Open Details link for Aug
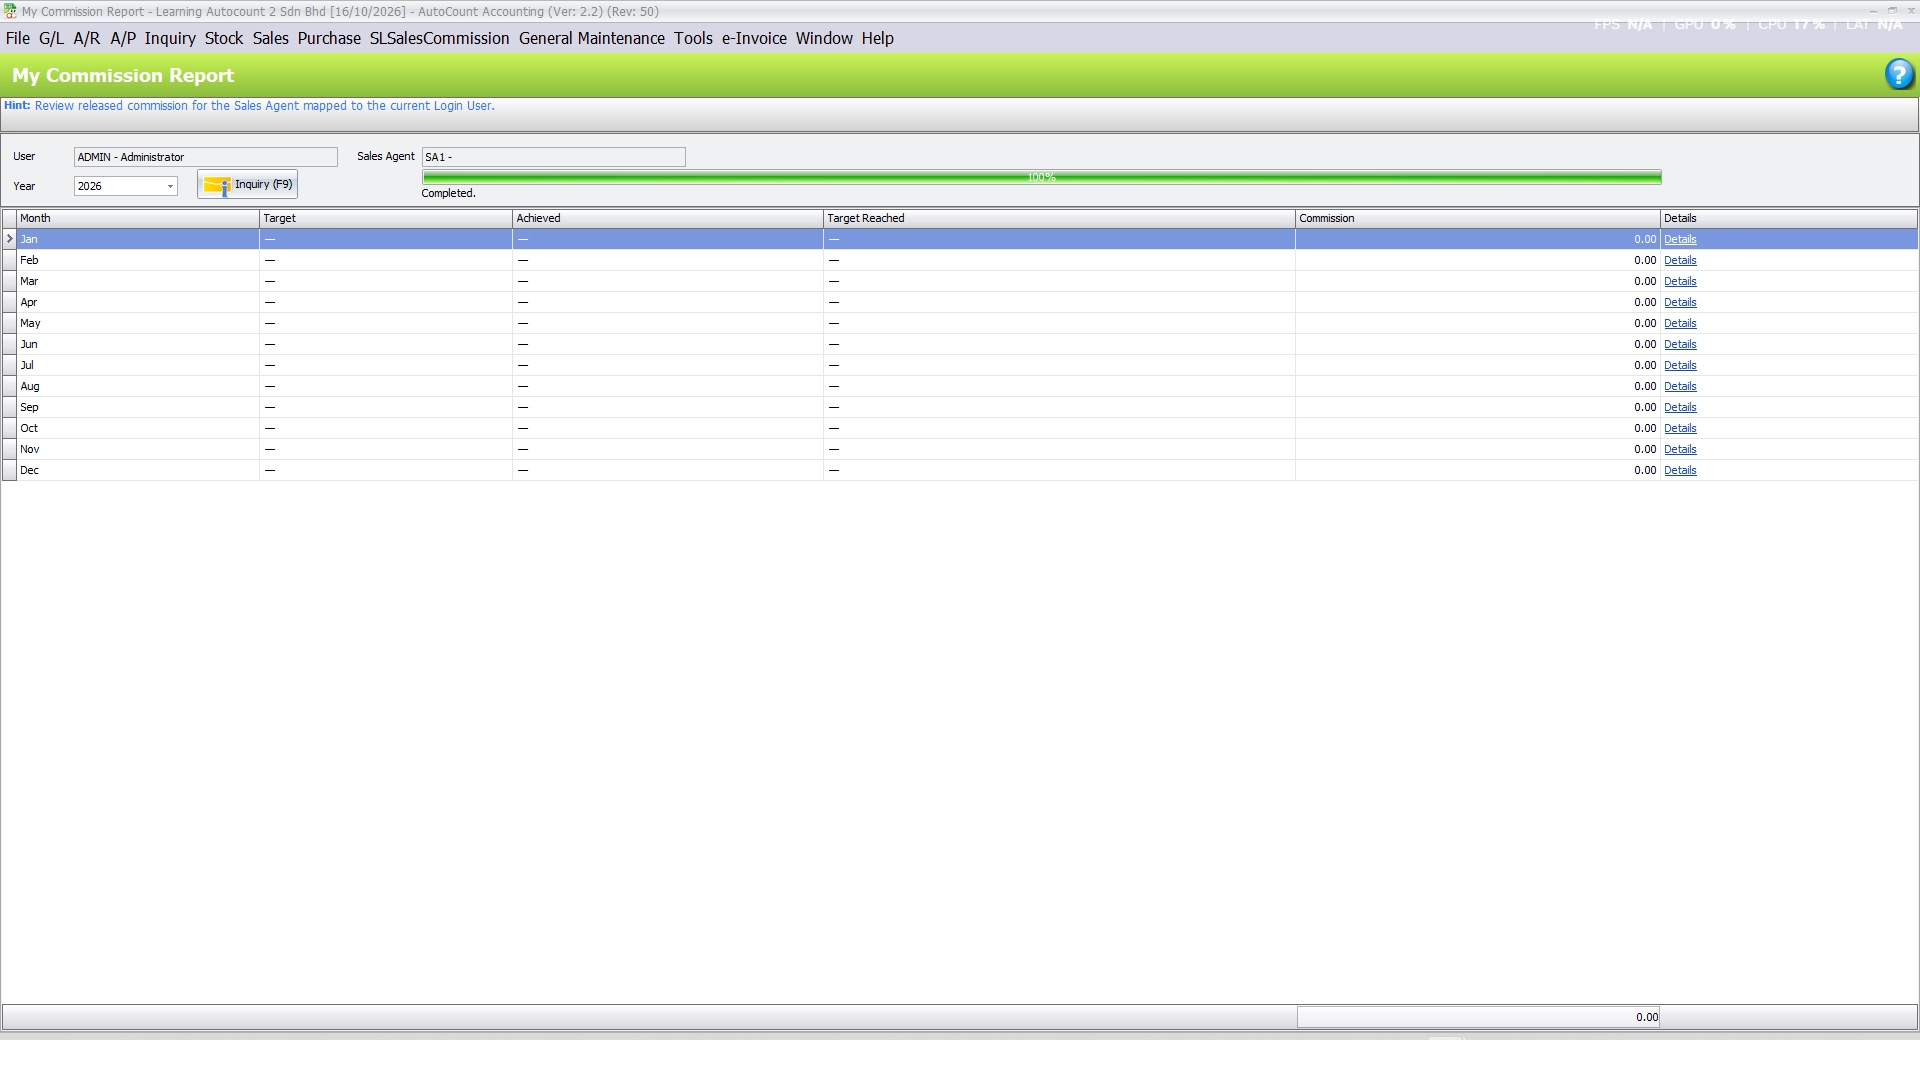Viewport: 1920px width, 1080px height. tap(1680, 386)
